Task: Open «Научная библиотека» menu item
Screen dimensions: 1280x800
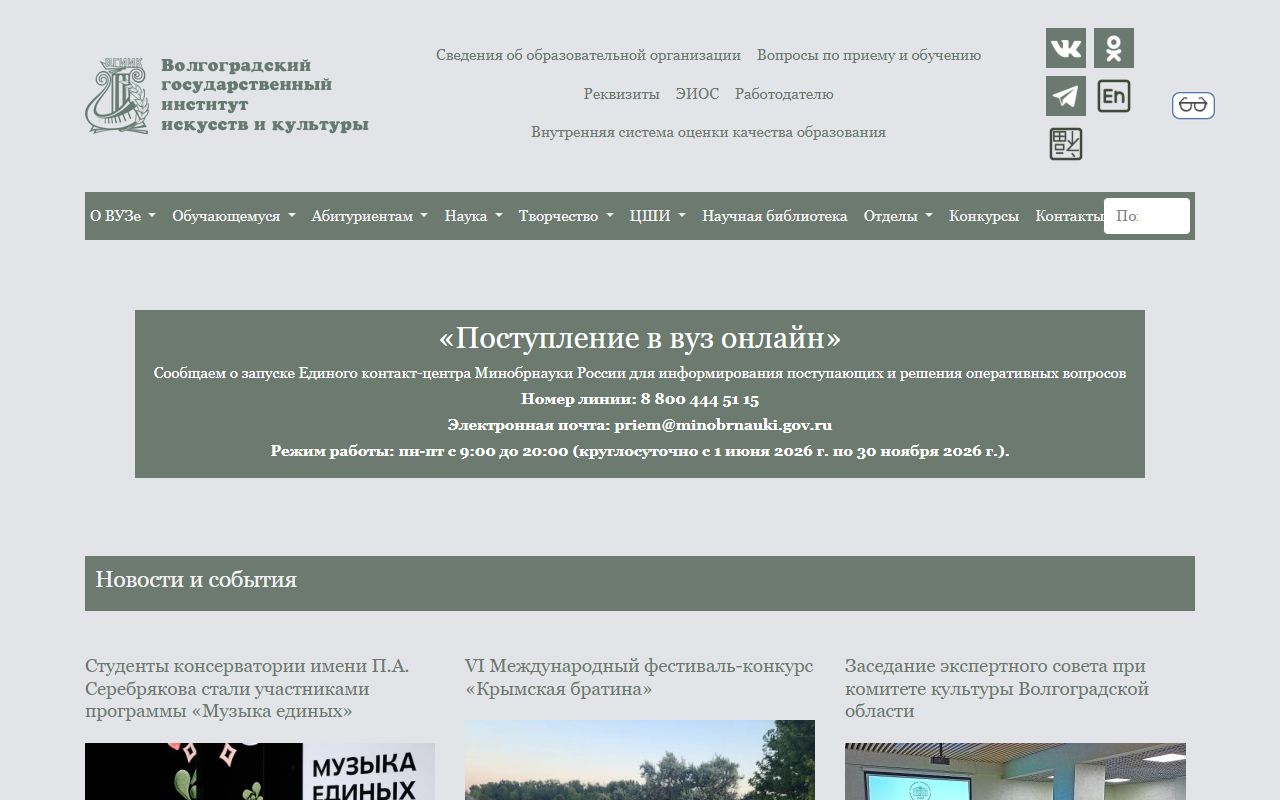Action: click(775, 216)
